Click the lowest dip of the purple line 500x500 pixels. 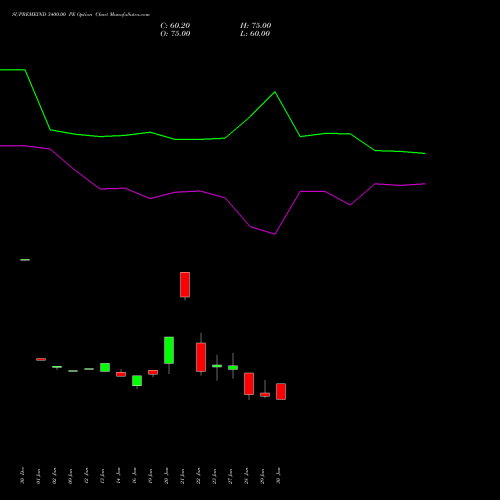pyautogui.click(x=275, y=234)
